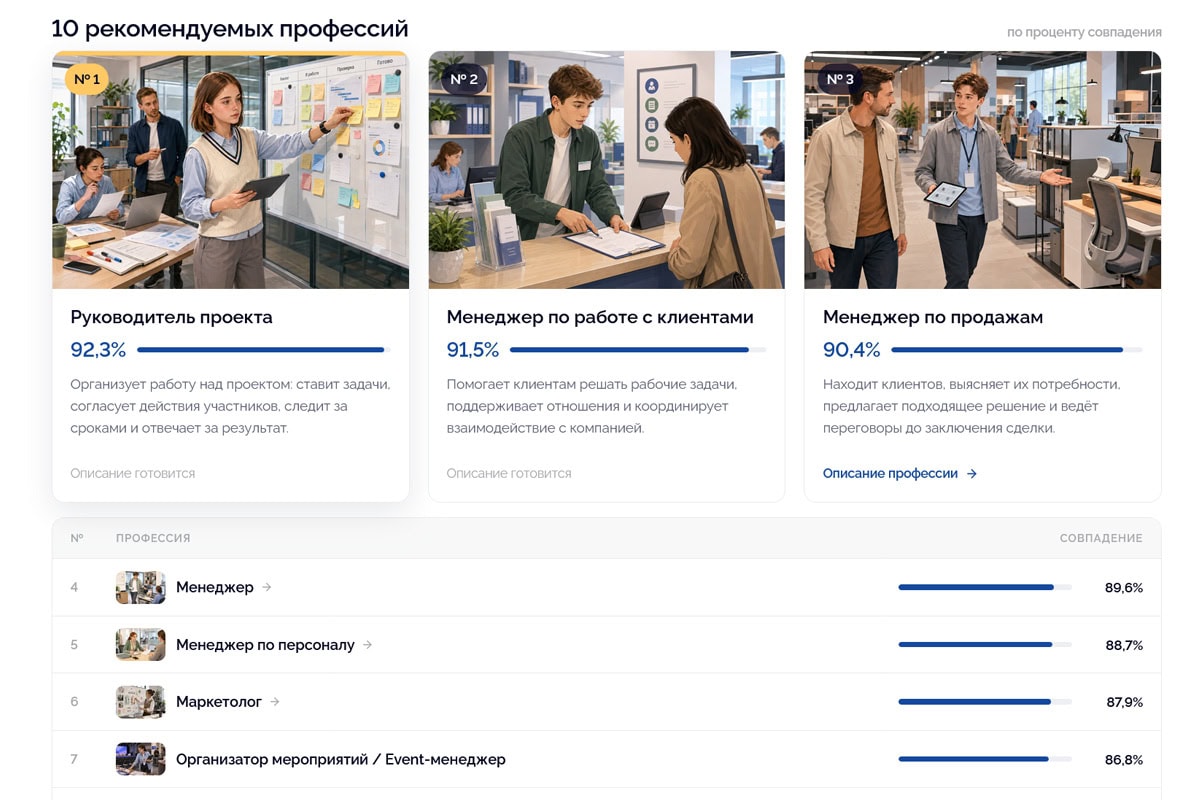This screenshot has height=800, width=1200.
Task: Click the № 2 badge
Action: 464,79
